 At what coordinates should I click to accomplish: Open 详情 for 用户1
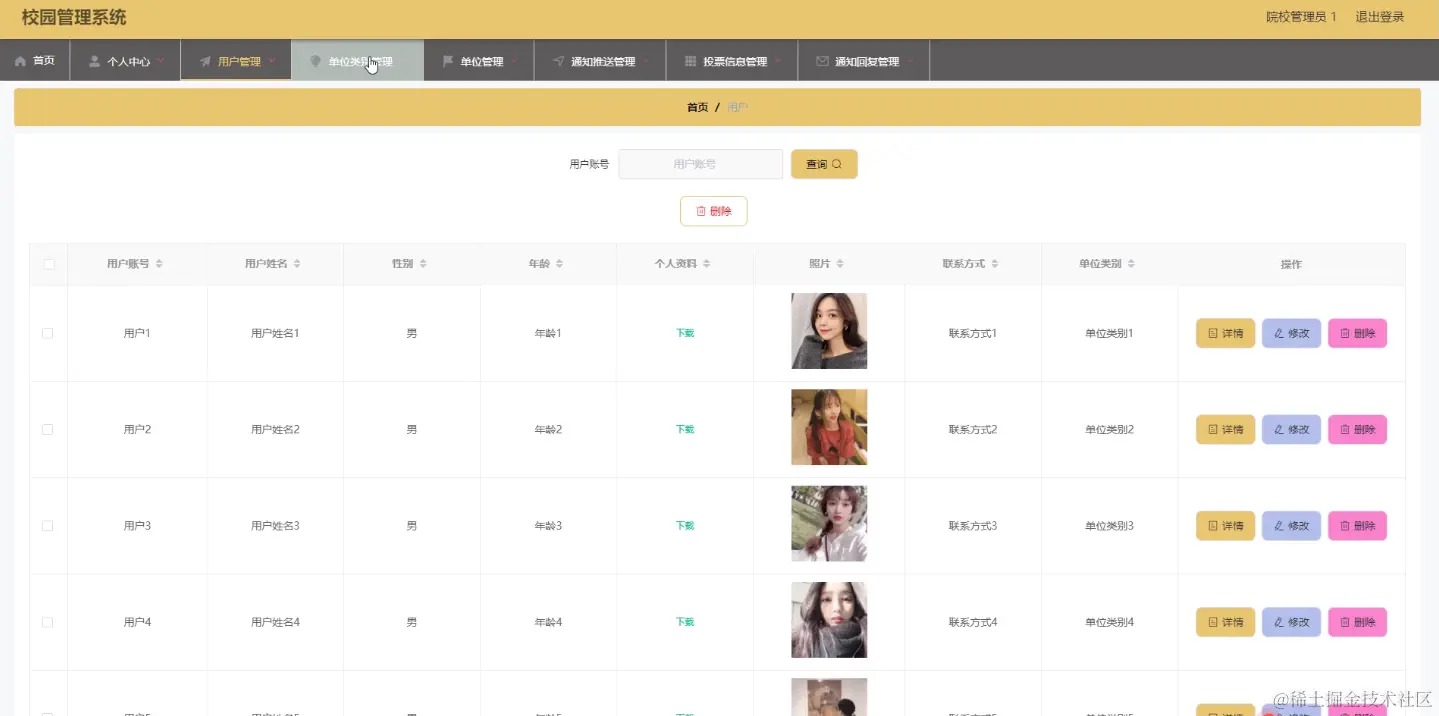(1225, 333)
